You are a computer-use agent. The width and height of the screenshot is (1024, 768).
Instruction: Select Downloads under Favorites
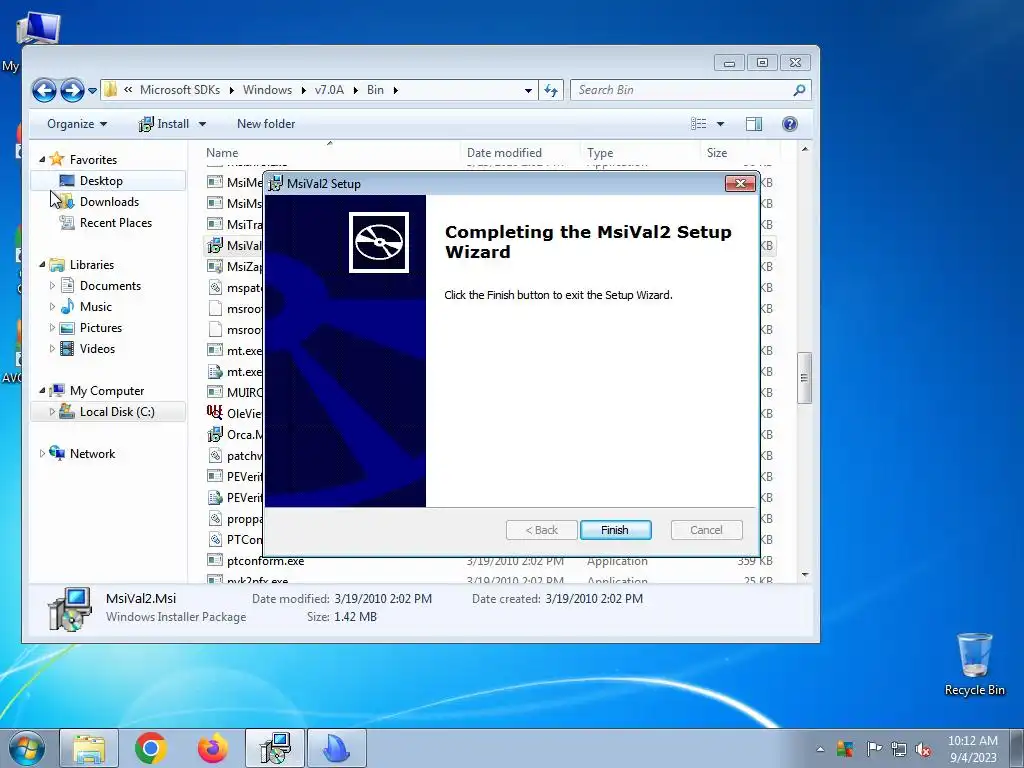point(109,202)
